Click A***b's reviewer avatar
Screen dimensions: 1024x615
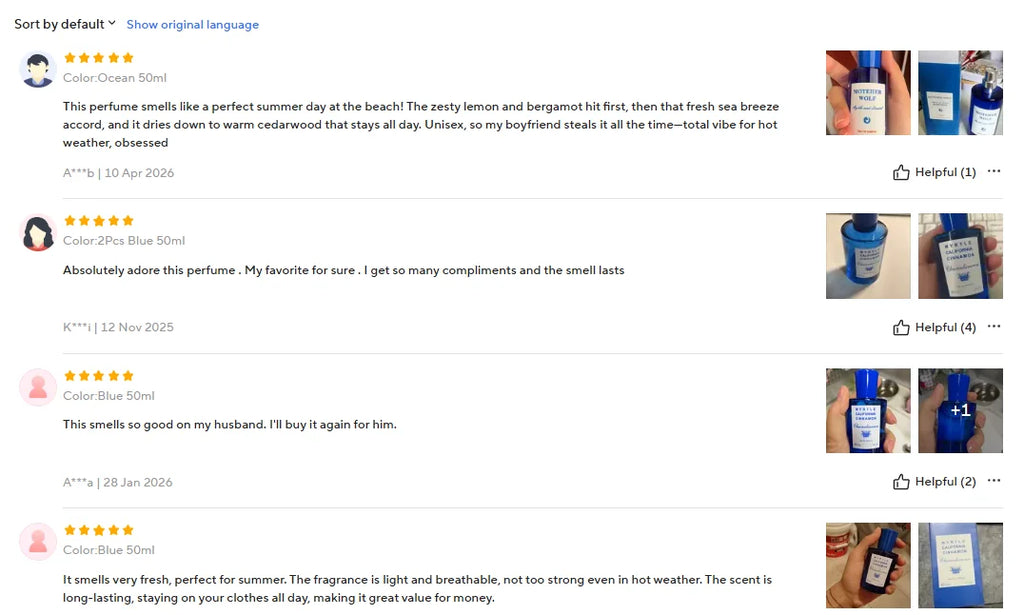click(38, 69)
